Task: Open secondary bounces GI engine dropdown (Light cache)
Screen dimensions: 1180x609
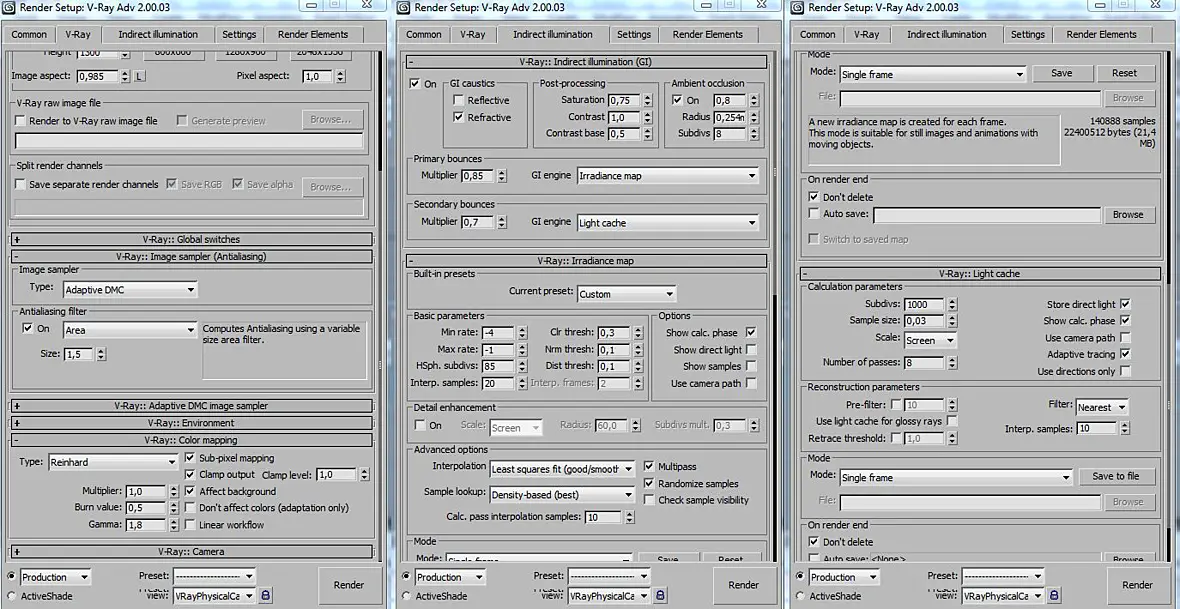Action: (x=668, y=223)
